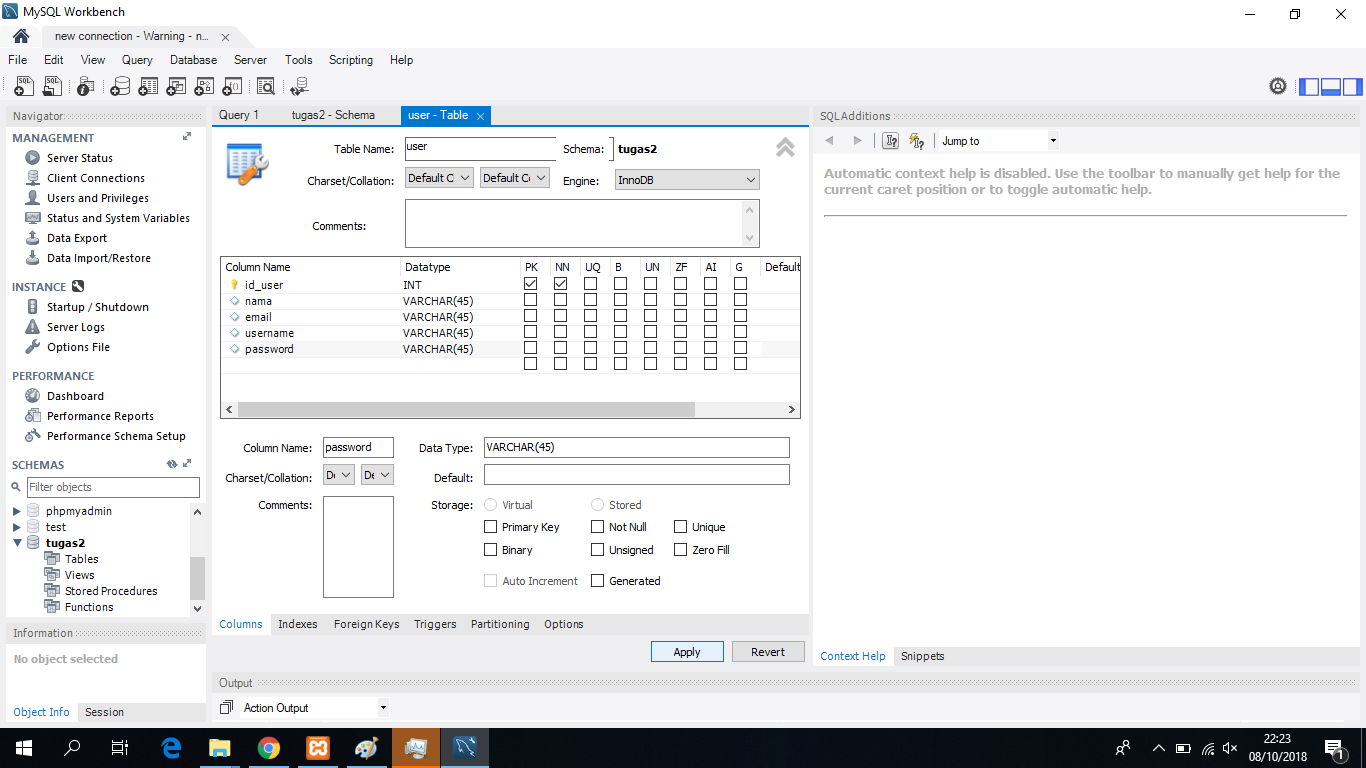Enable the Not Null checkbox in column details
Image resolution: width=1366 pixels, height=768 pixels.
[x=597, y=527]
